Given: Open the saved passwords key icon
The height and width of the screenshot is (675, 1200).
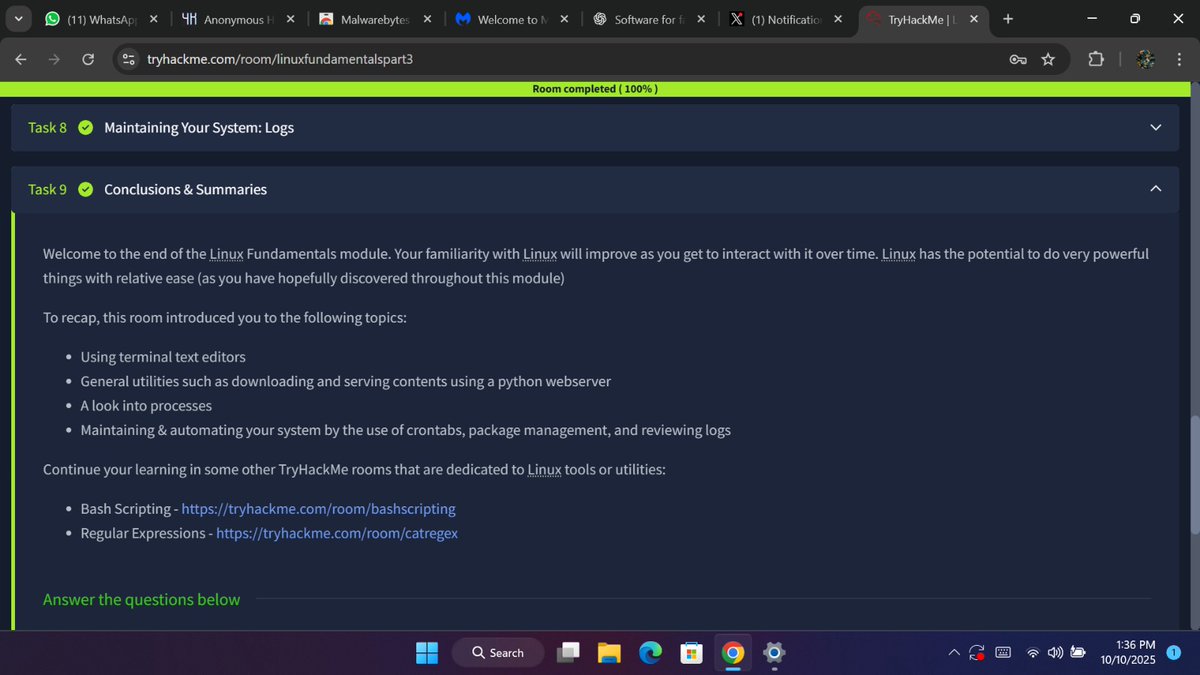Looking at the screenshot, I should (x=1018, y=59).
